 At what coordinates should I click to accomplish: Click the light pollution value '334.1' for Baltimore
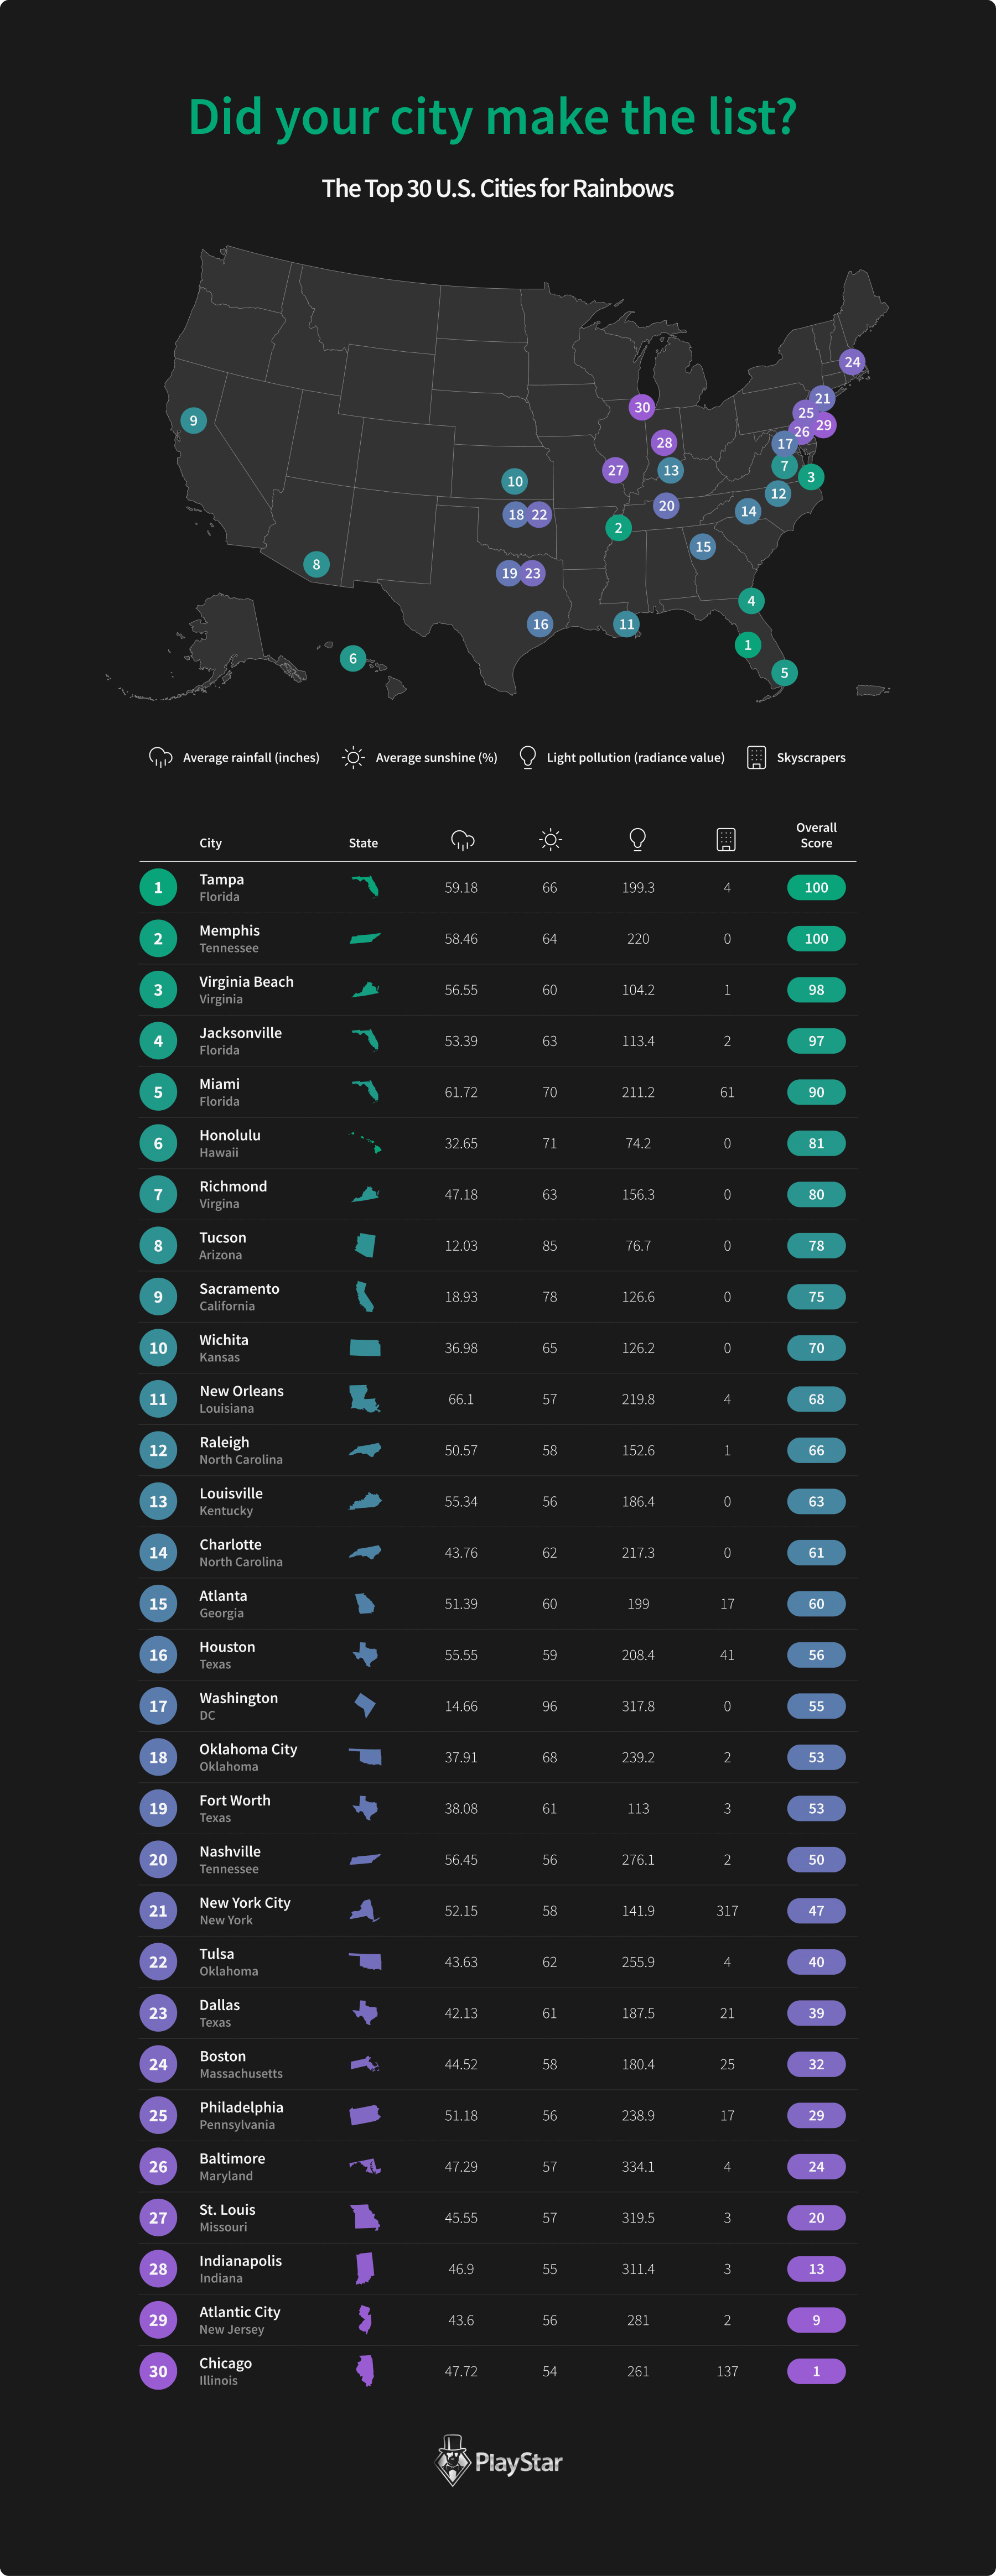click(638, 2166)
